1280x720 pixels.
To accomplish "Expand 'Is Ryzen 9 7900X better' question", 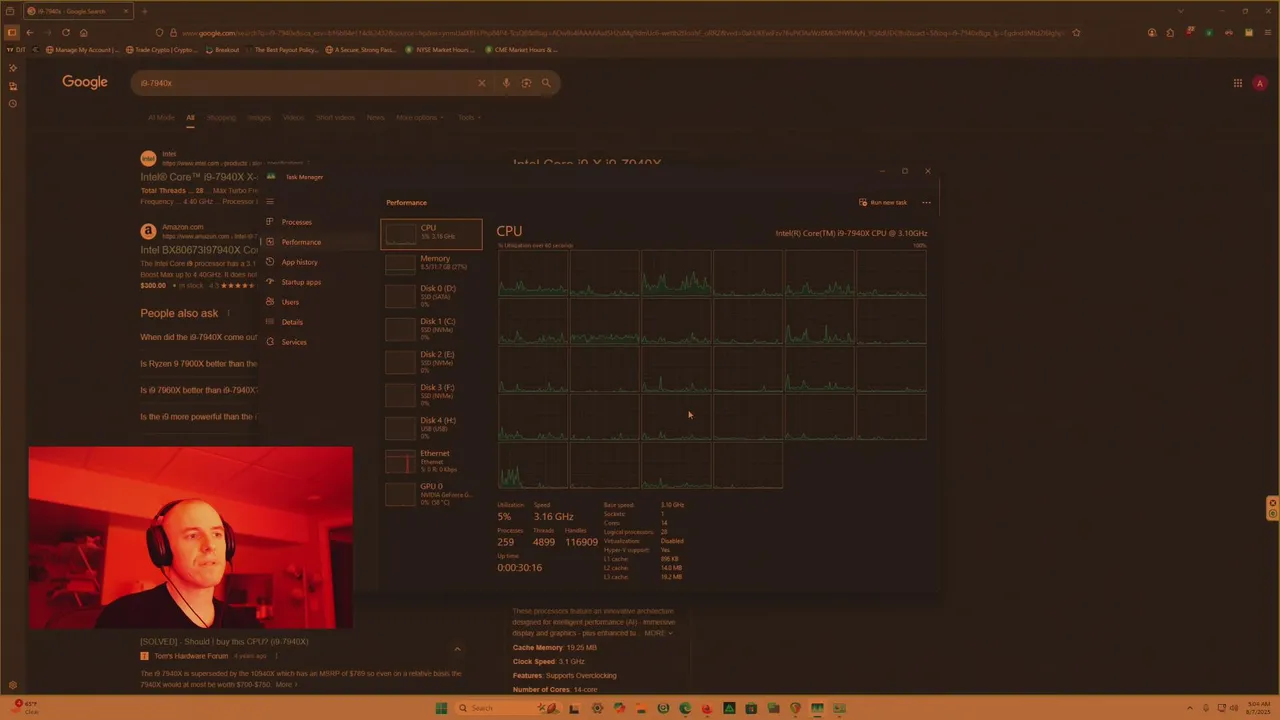I will click(x=198, y=364).
